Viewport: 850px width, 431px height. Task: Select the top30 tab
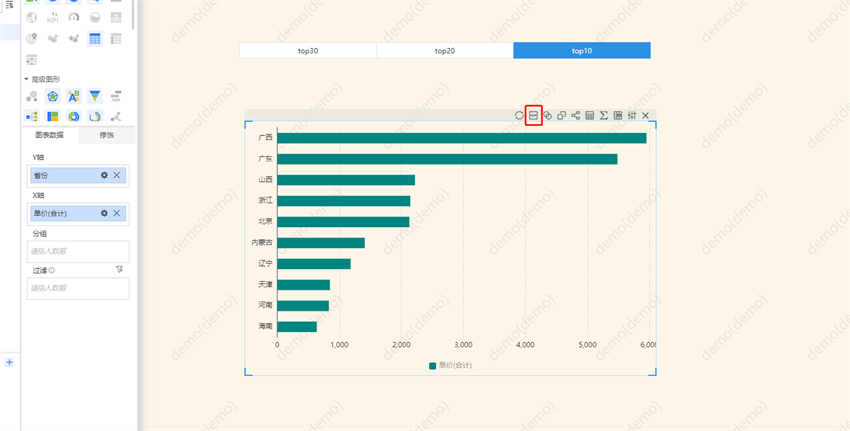307,50
